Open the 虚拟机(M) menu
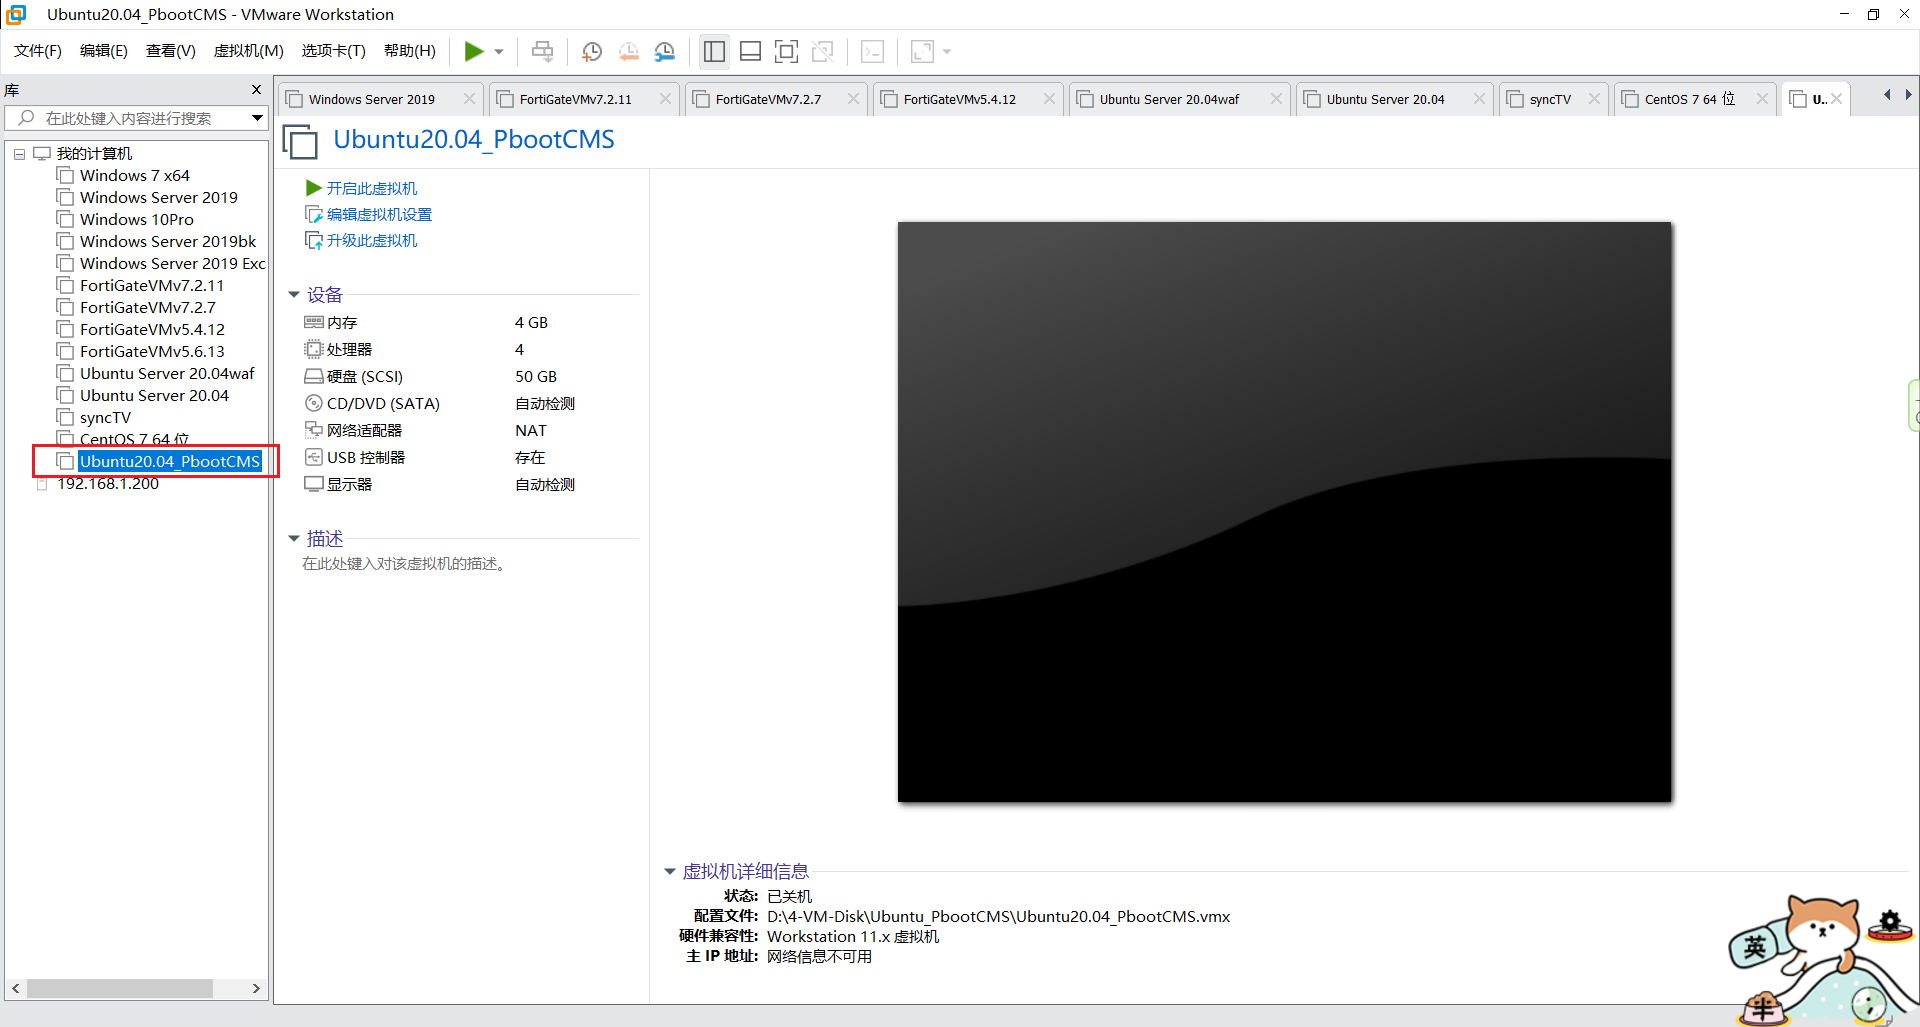The height and width of the screenshot is (1027, 1920). (x=248, y=51)
